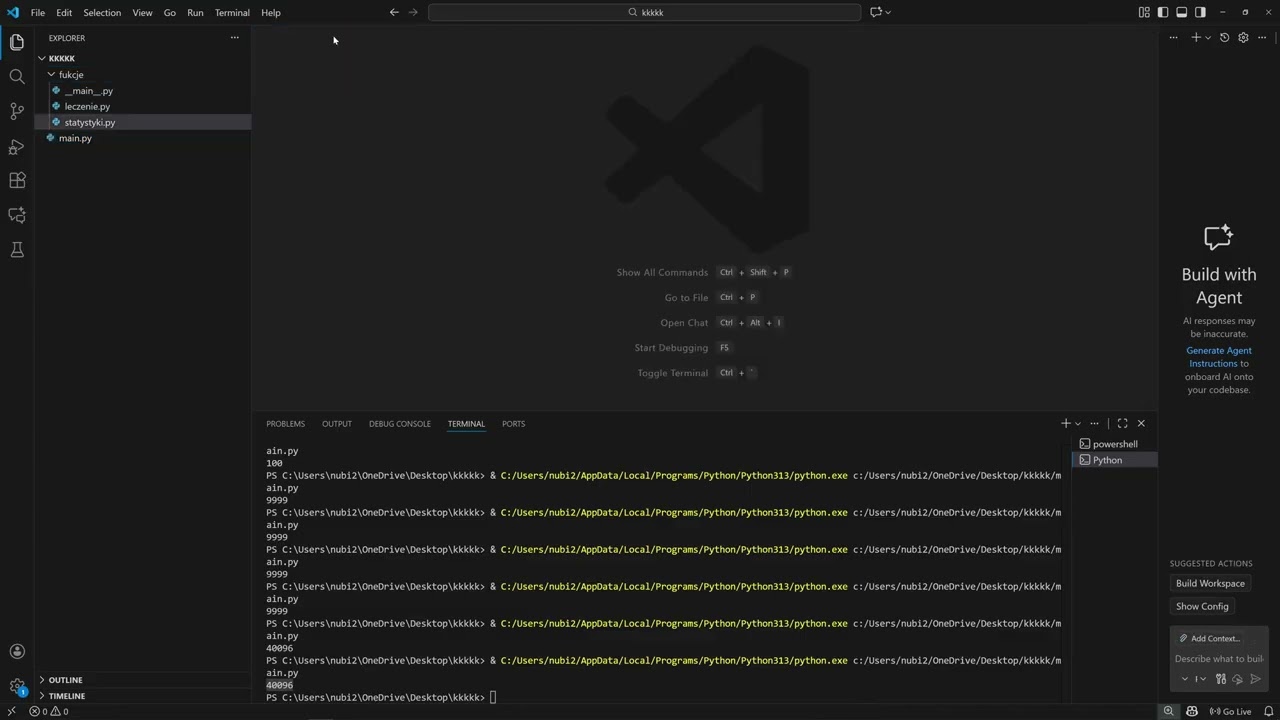Click the kkkkk command center search box

click(x=644, y=12)
